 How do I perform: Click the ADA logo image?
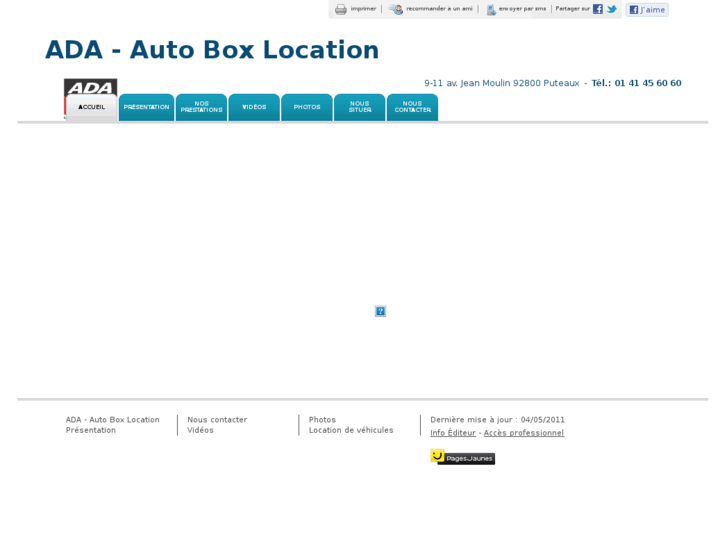coord(90,87)
